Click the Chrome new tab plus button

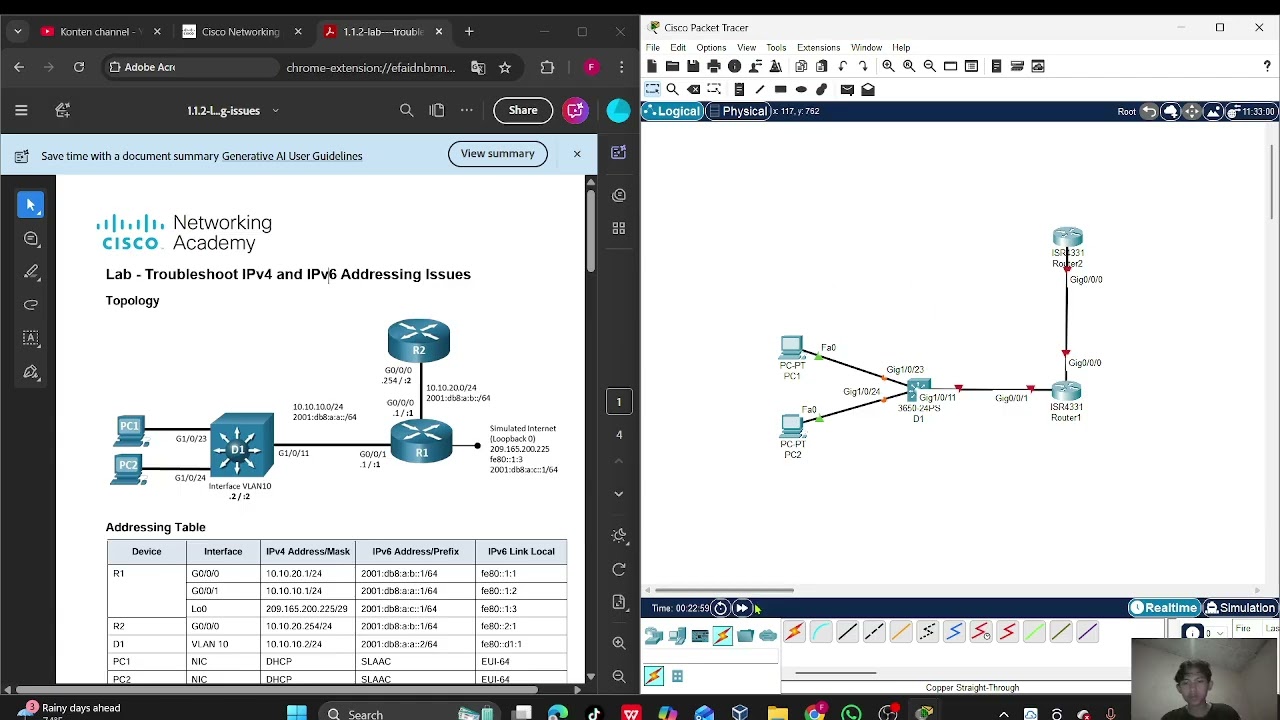click(x=469, y=31)
